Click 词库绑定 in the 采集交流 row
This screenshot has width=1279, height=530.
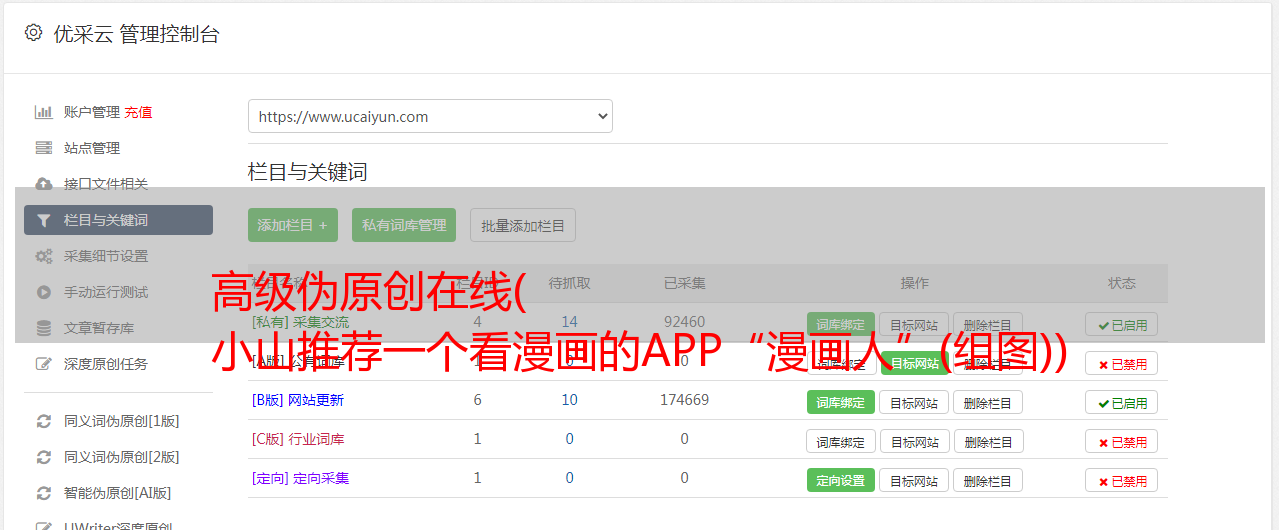841,325
